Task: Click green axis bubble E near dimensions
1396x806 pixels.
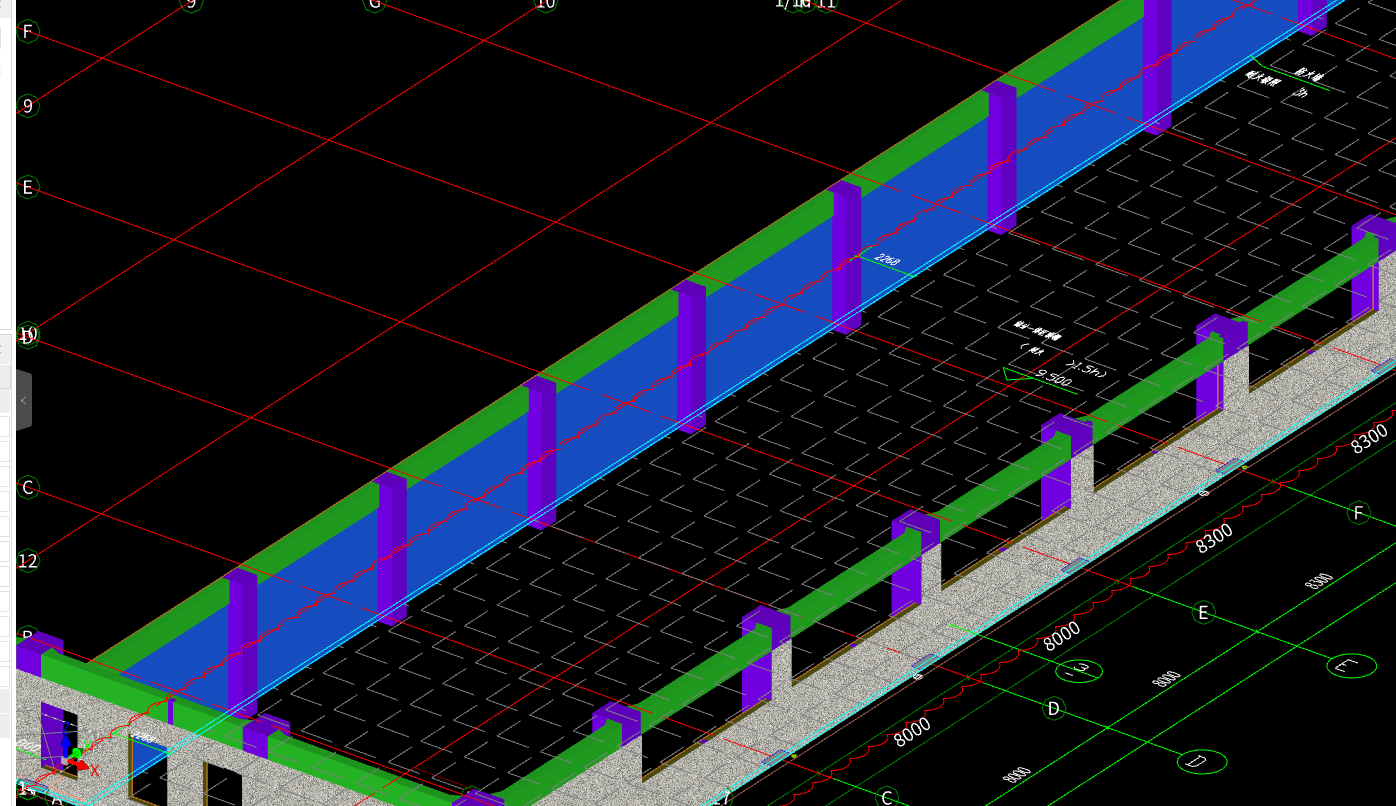Action: (x=1204, y=612)
